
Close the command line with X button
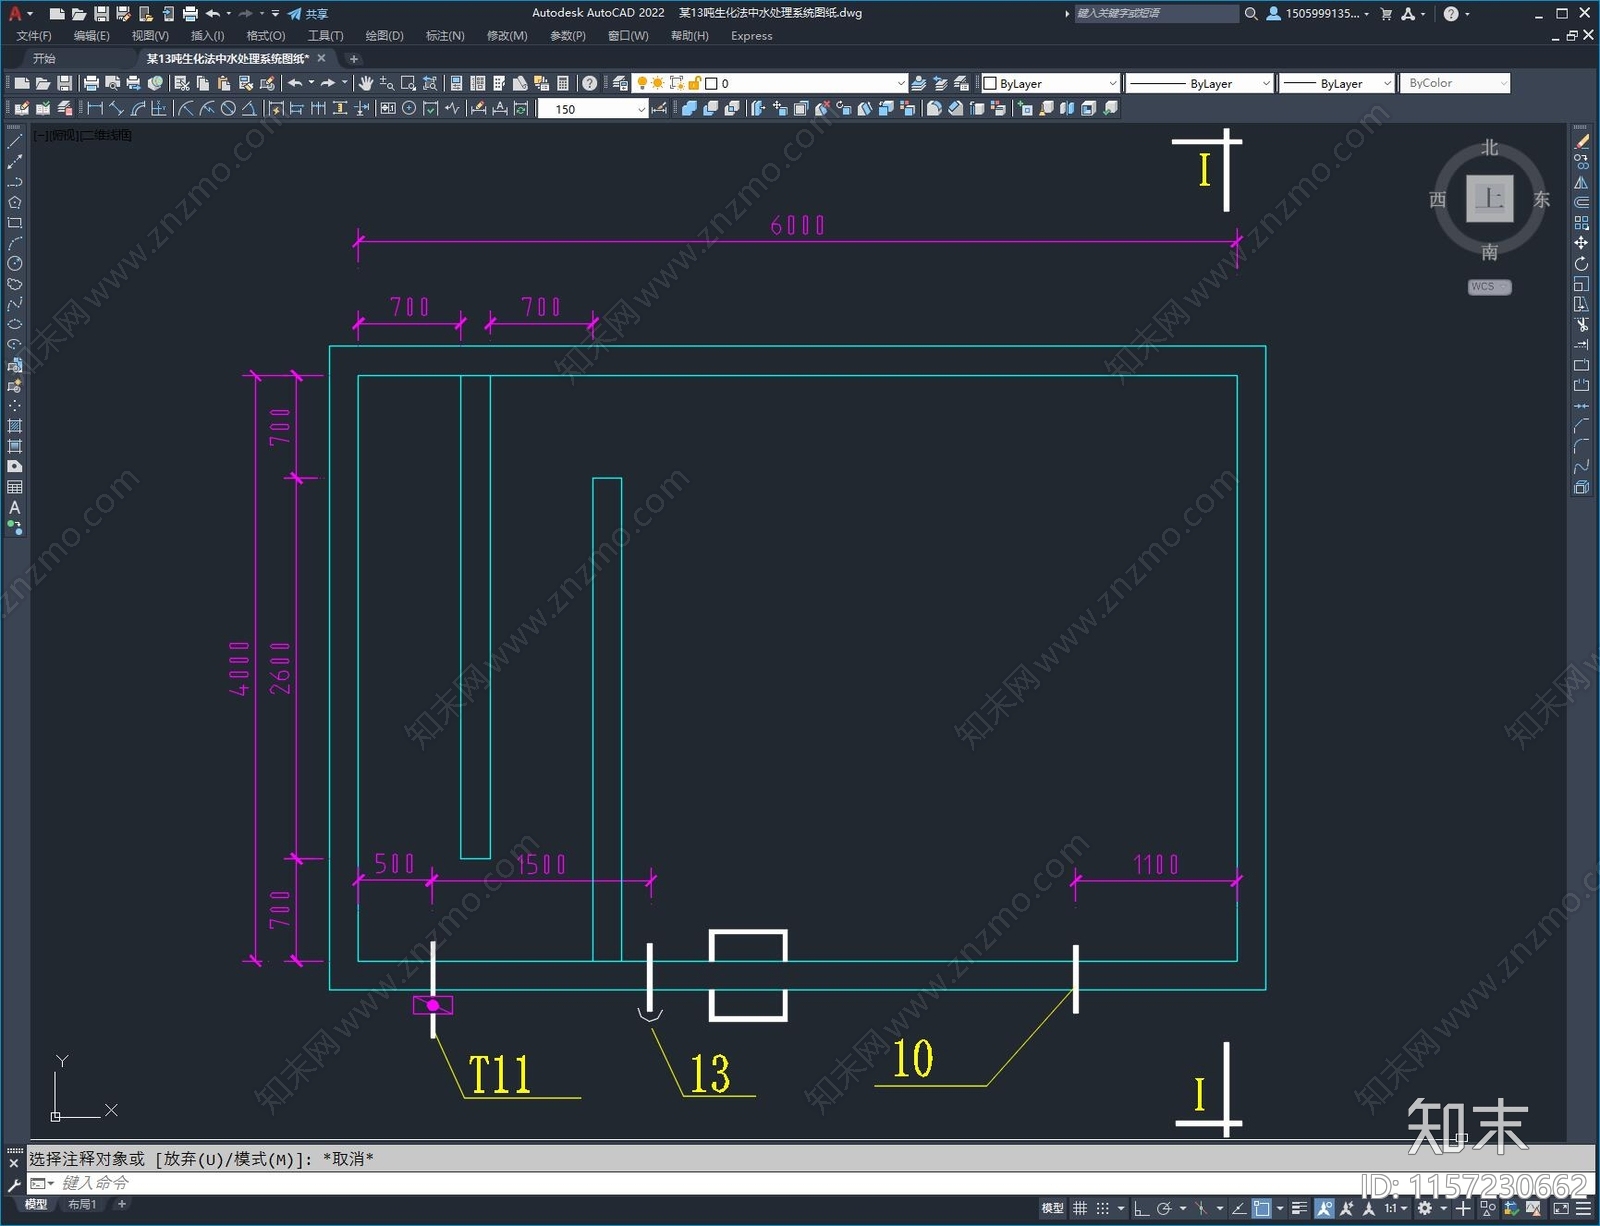(x=14, y=1163)
